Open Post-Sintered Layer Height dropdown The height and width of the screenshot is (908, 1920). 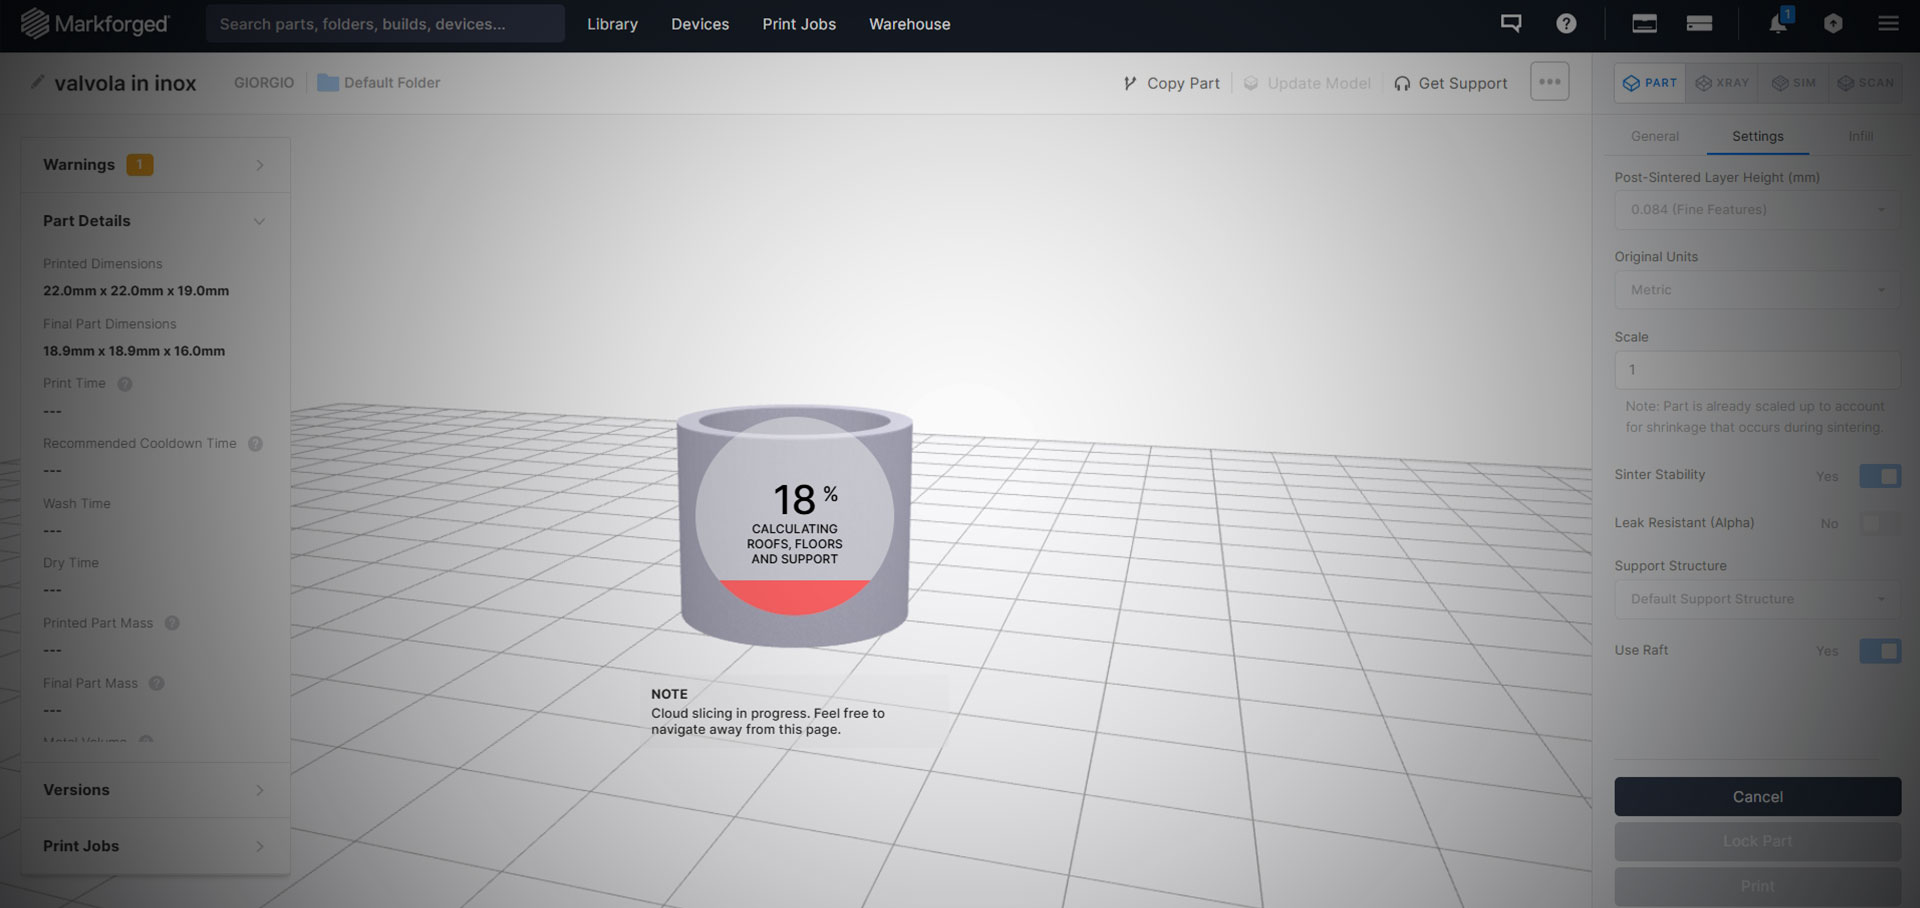click(x=1757, y=210)
